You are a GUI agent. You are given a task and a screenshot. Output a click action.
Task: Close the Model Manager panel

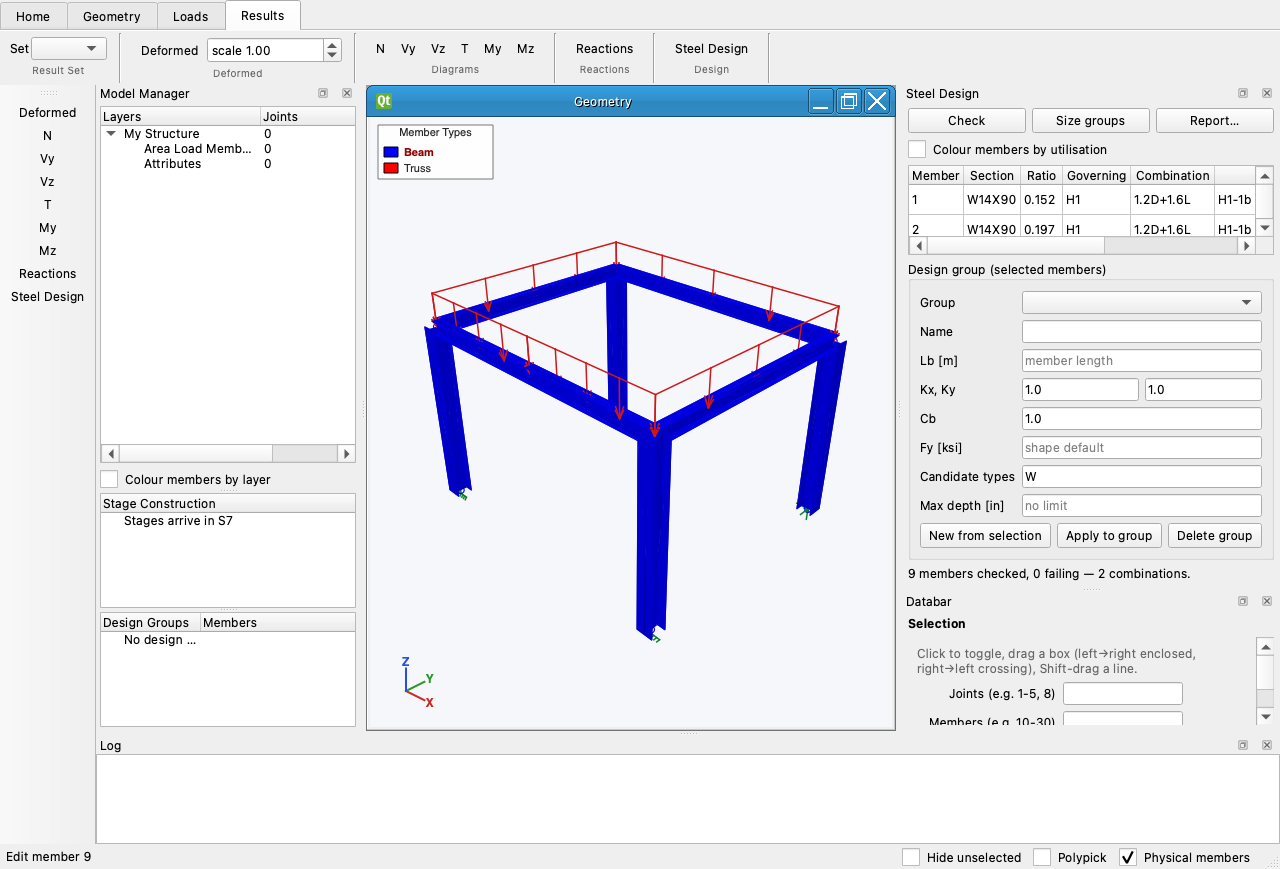tap(347, 93)
